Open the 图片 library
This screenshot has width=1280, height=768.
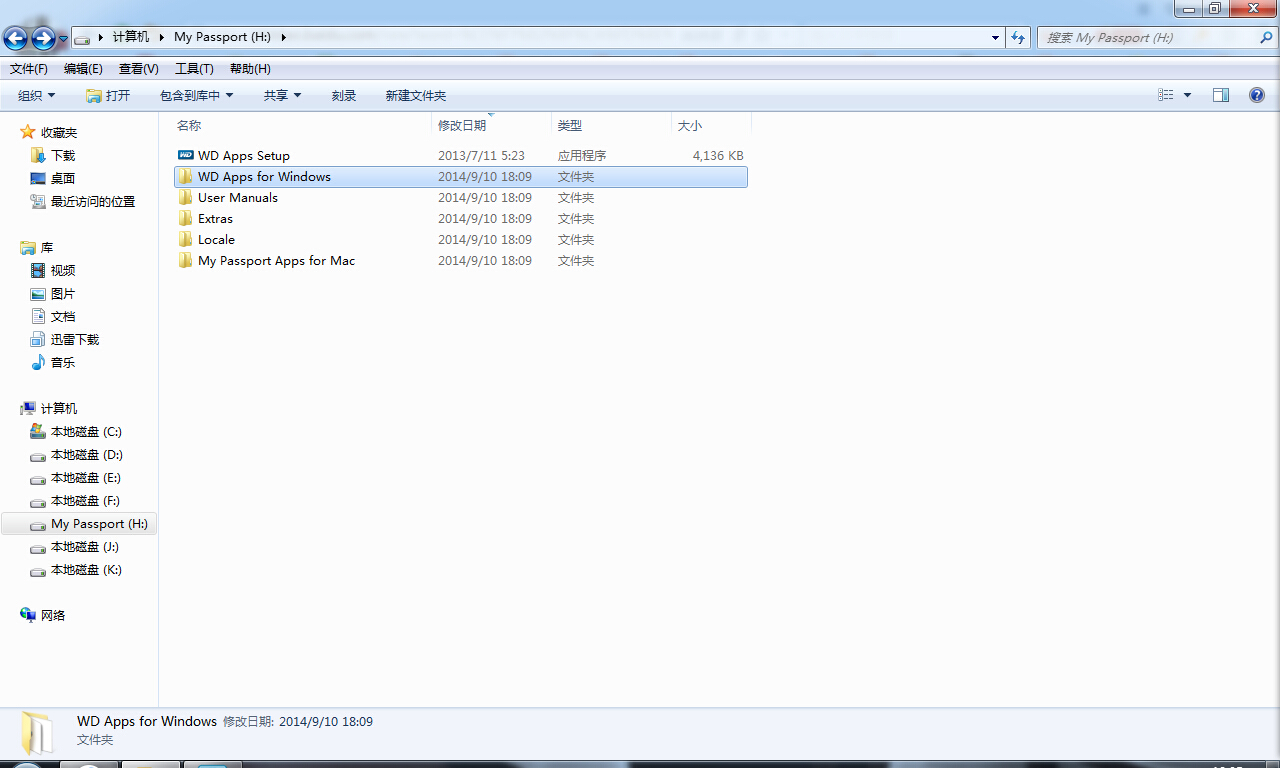tap(63, 294)
